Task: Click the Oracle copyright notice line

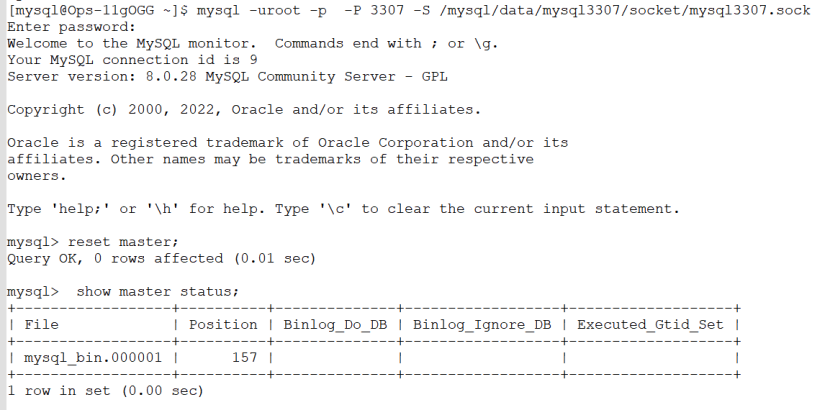Action: click(x=244, y=110)
